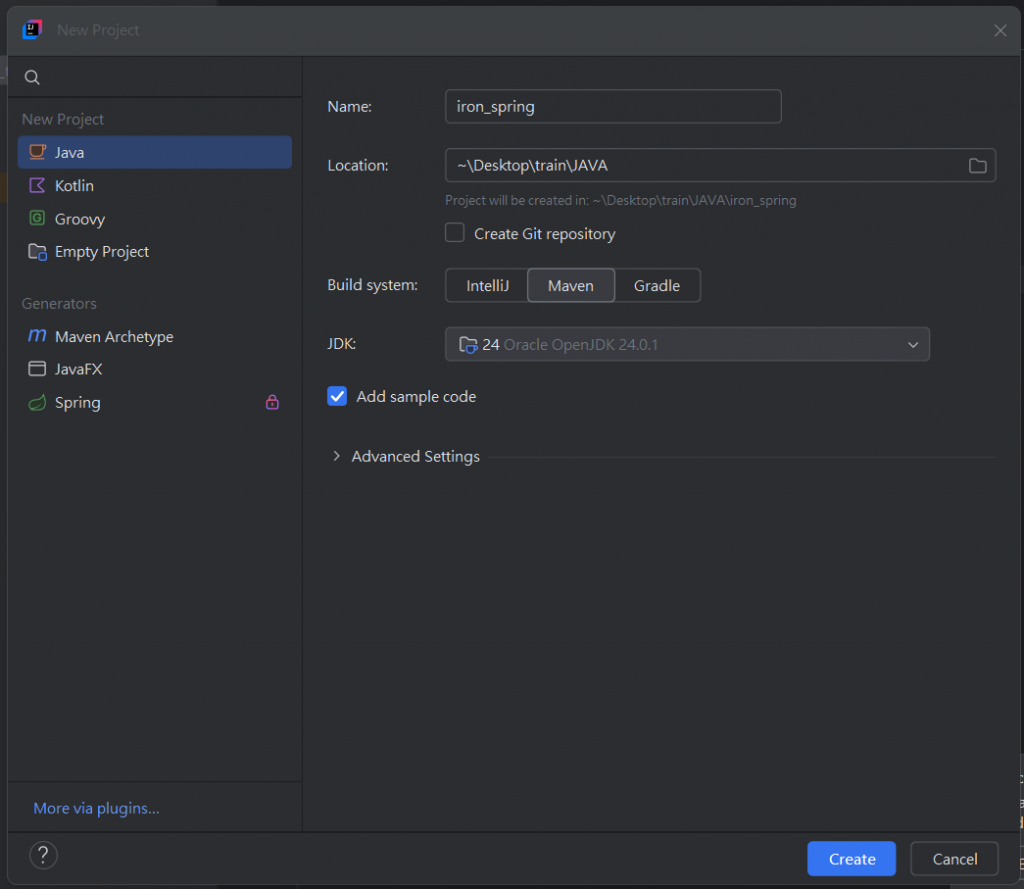The height and width of the screenshot is (889, 1024).
Task: Click the 'Project will be created in' hint text
Action: [620, 201]
